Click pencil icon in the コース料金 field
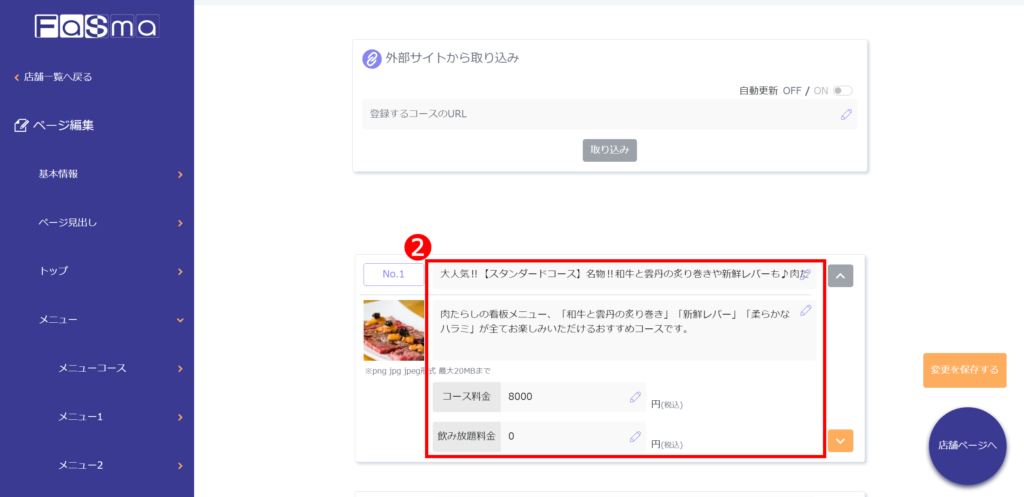This screenshot has height=497, width=1024. coord(635,397)
